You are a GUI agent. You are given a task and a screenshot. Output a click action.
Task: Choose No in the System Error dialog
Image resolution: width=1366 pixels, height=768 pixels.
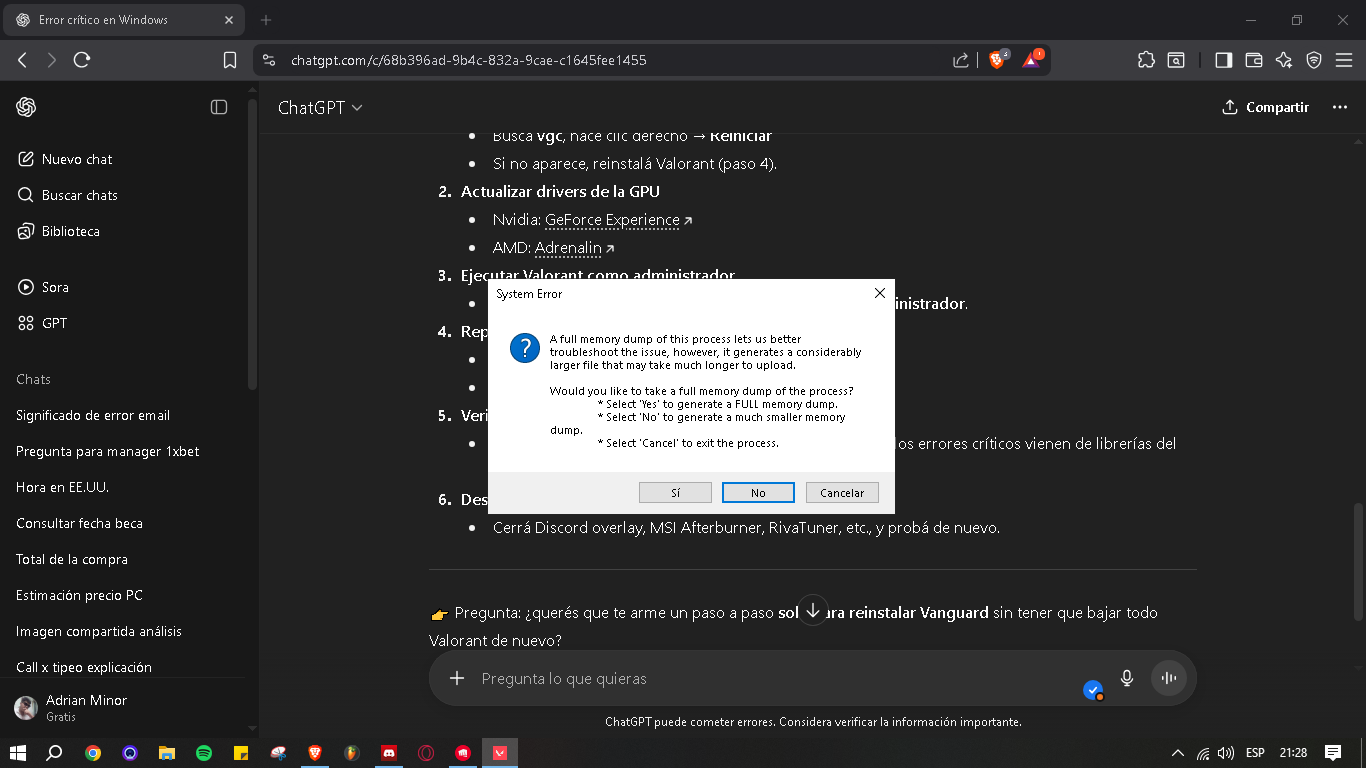758,493
